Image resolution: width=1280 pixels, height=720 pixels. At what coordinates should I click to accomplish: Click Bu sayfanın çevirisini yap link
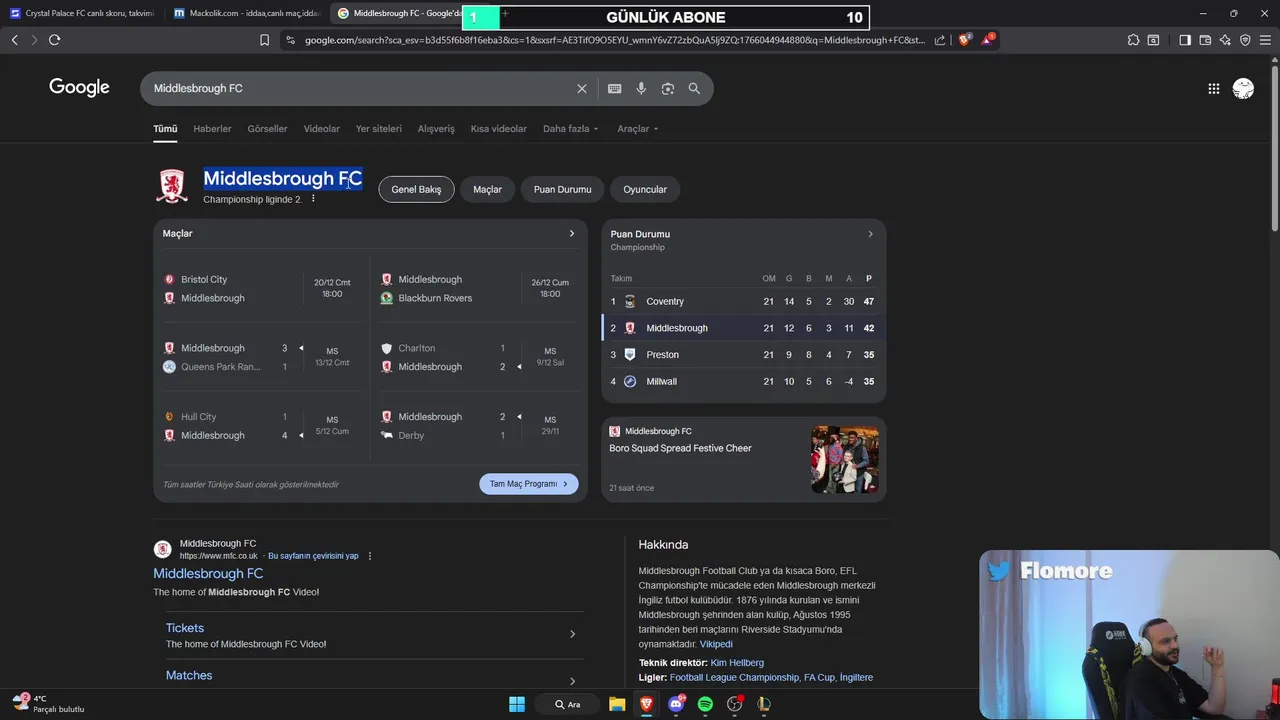tap(313, 556)
